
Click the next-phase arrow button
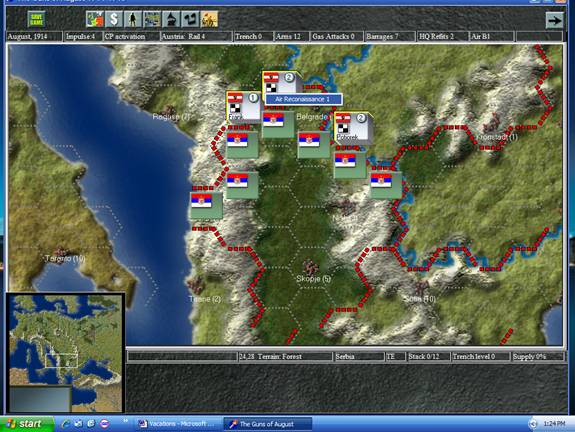click(x=554, y=20)
